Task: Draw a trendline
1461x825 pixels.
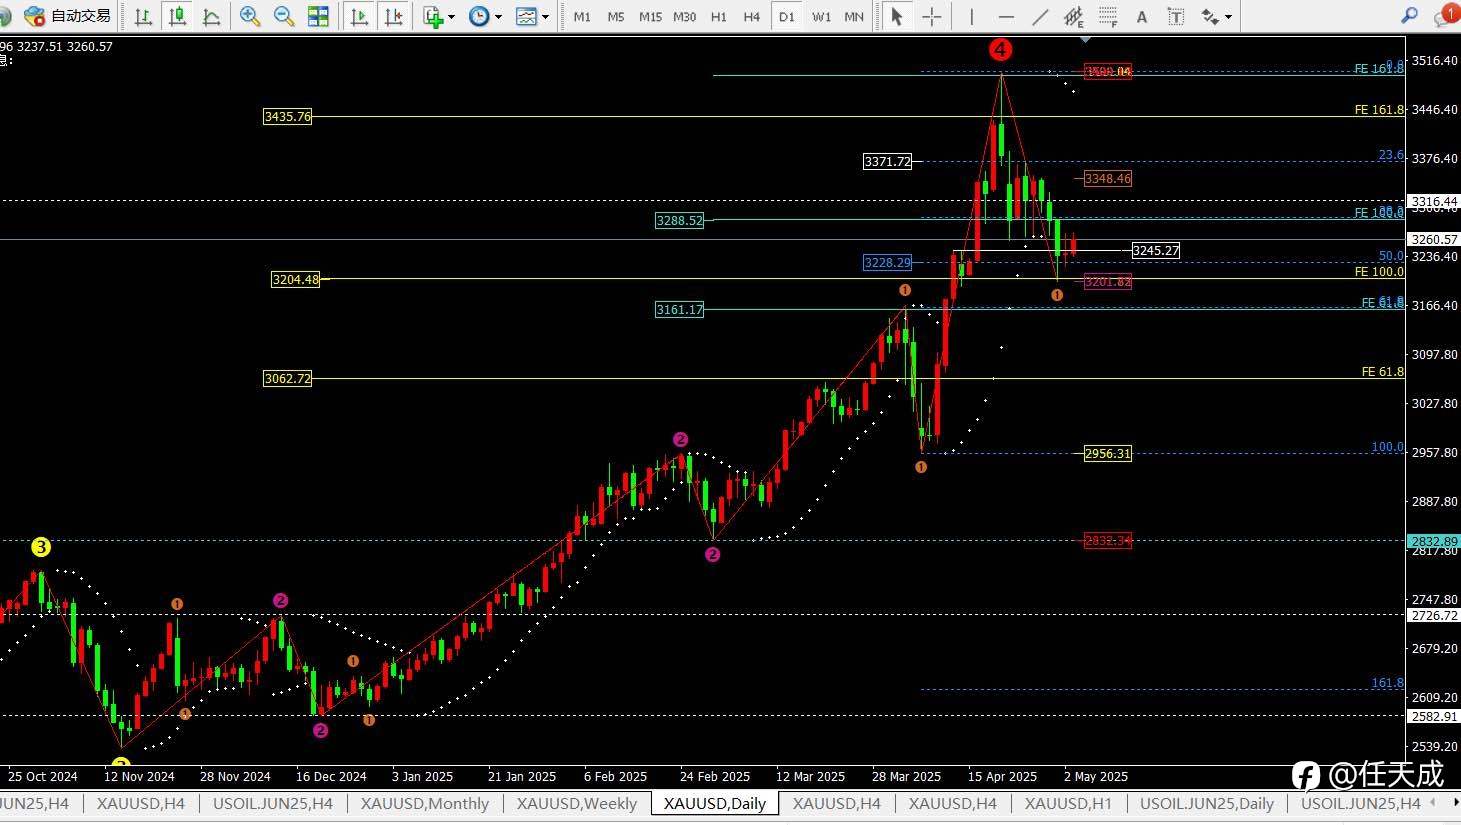Action: (x=1040, y=16)
